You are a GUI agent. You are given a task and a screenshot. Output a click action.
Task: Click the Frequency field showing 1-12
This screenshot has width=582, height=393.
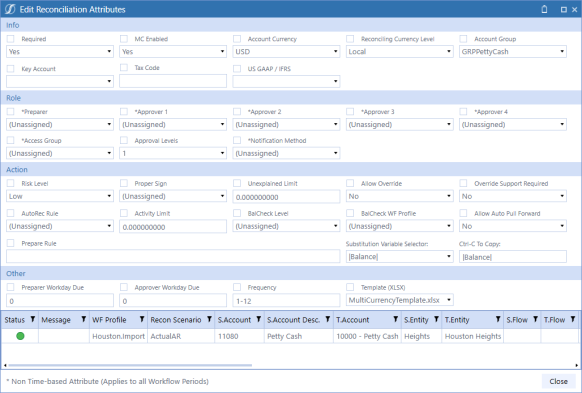pyautogui.click(x=286, y=301)
